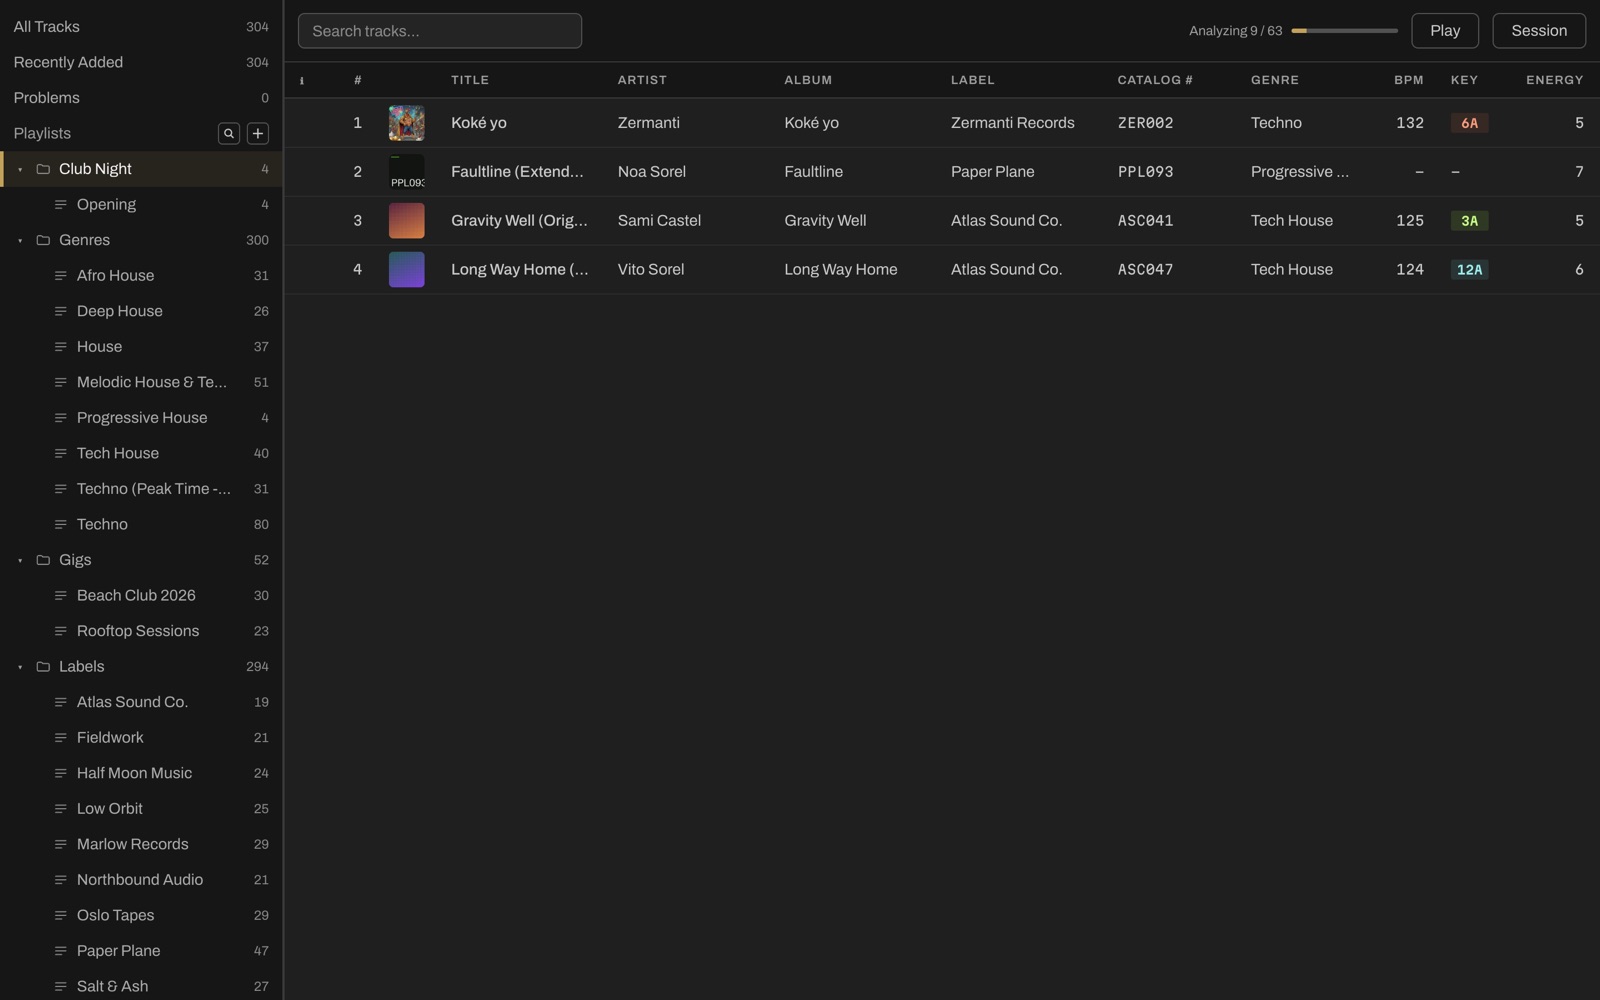Image resolution: width=1600 pixels, height=1000 pixels.
Task: Search playlists using the magnifier icon
Action: [229, 133]
